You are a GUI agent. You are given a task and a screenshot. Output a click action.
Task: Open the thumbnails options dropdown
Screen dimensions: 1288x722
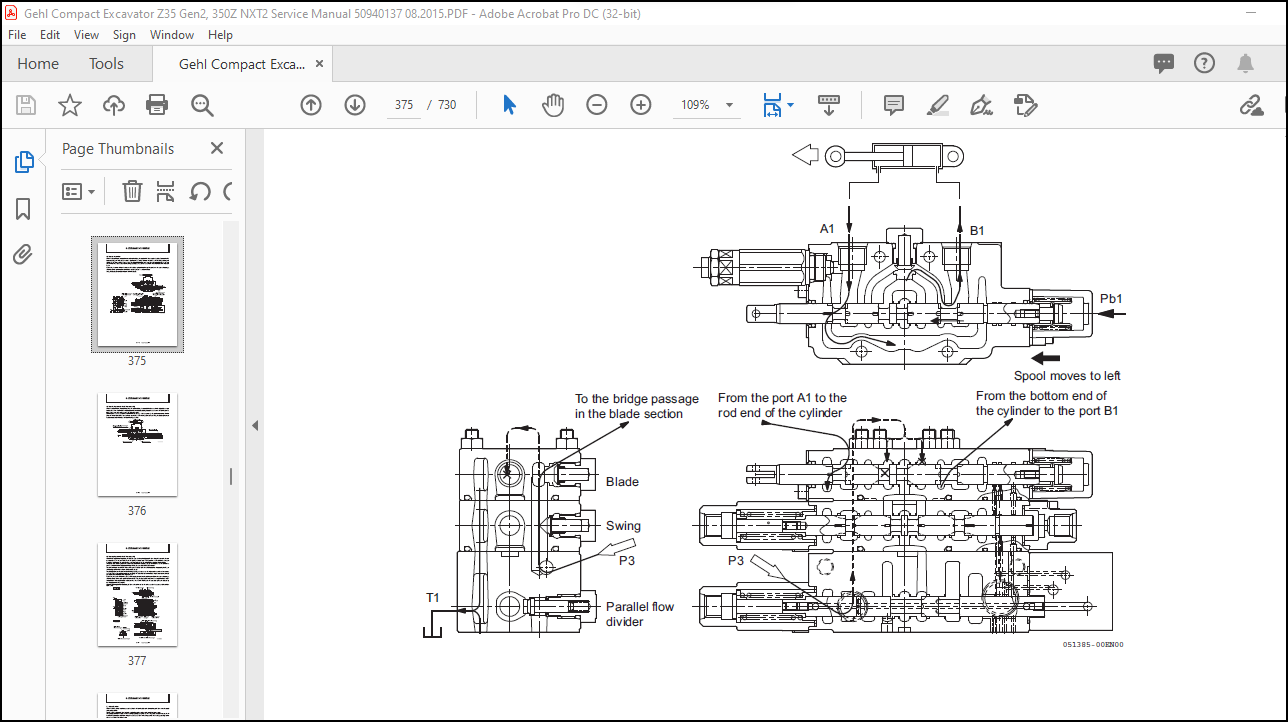(79, 191)
